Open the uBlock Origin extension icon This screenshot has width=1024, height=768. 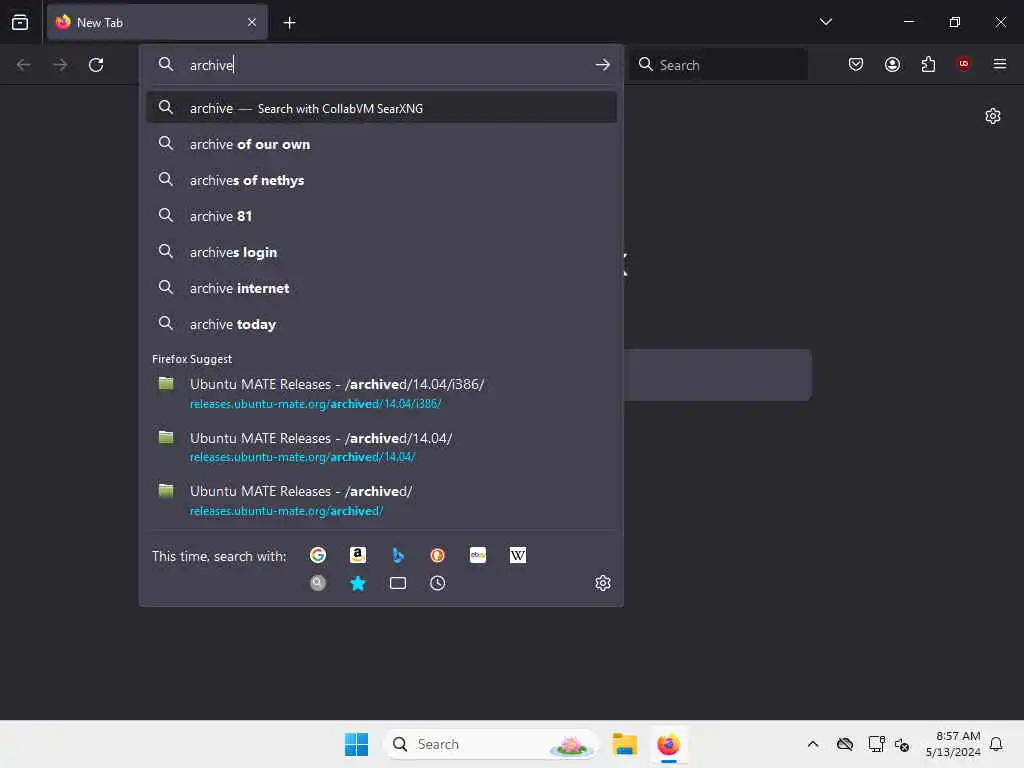click(963, 64)
